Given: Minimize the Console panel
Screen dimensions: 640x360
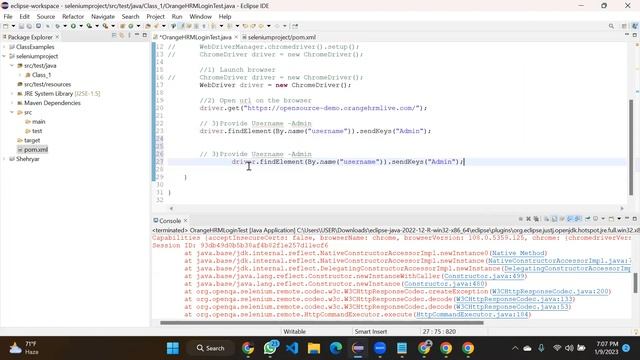Looking at the screenshot, I should tap(627, 219).
